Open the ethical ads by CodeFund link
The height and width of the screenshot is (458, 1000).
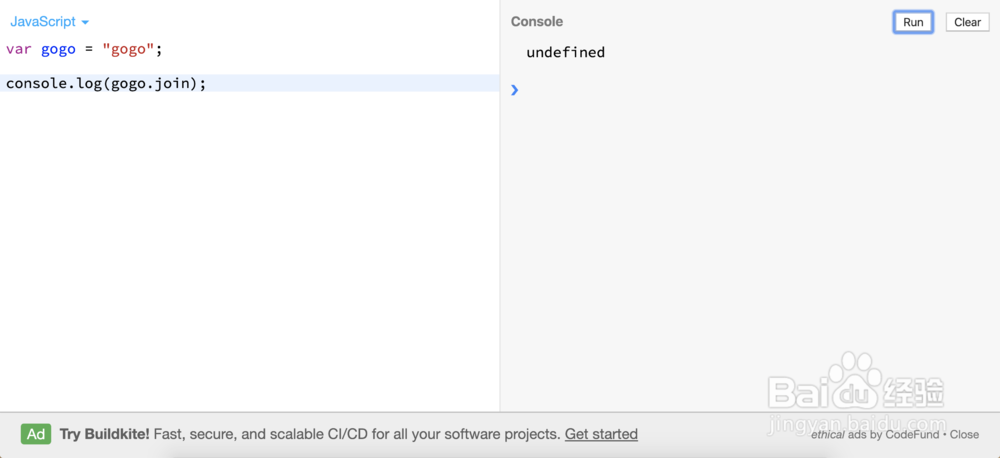click(x=874, y=434)
